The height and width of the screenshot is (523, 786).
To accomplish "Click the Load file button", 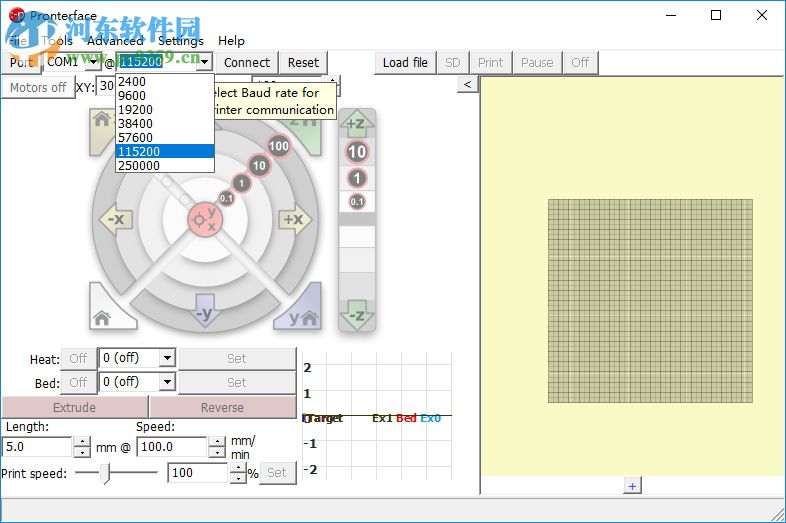I will 405,63.
